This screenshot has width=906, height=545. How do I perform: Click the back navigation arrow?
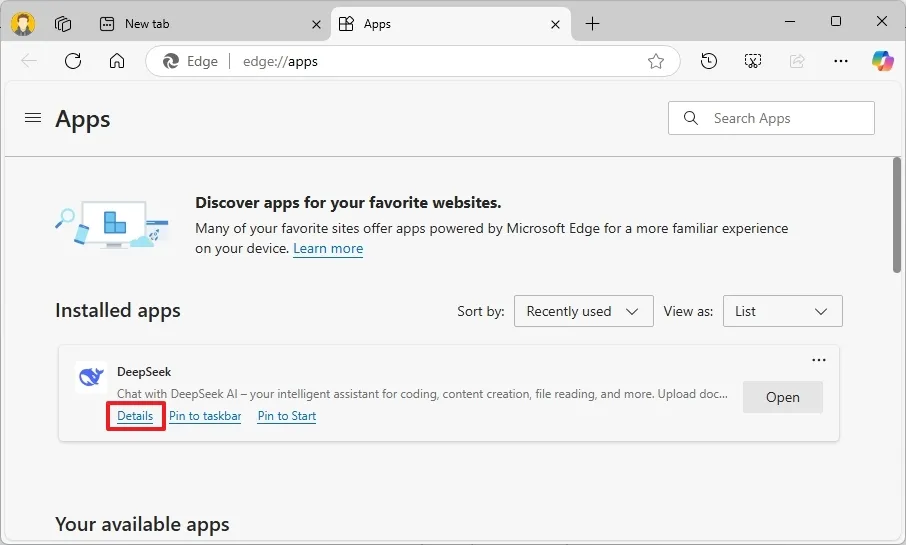(29, 61)
